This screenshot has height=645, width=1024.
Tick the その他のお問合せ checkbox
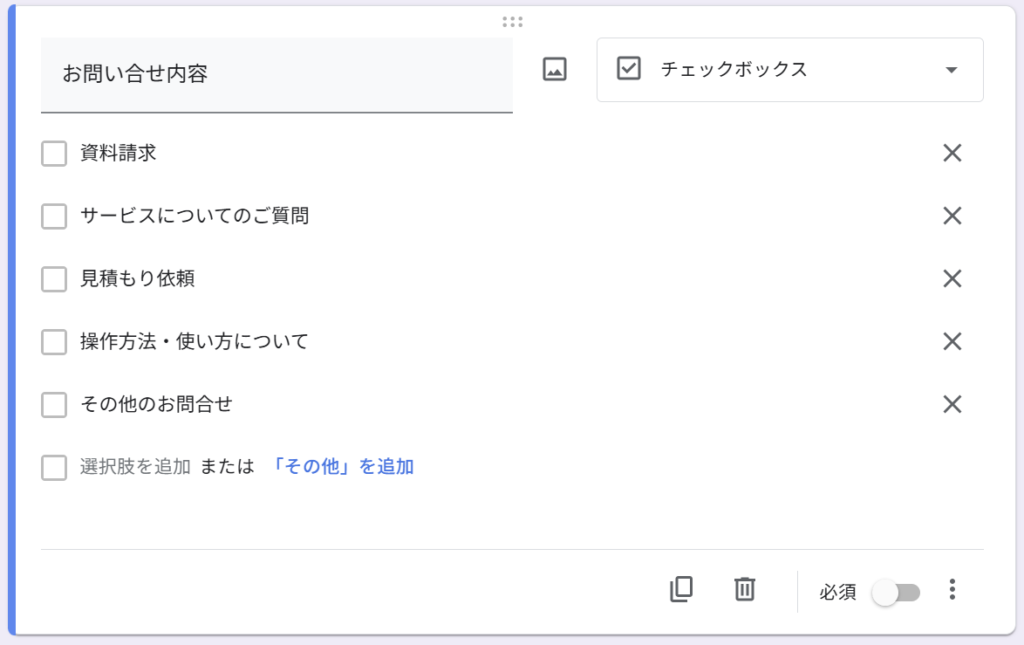(x=54, y=405)
